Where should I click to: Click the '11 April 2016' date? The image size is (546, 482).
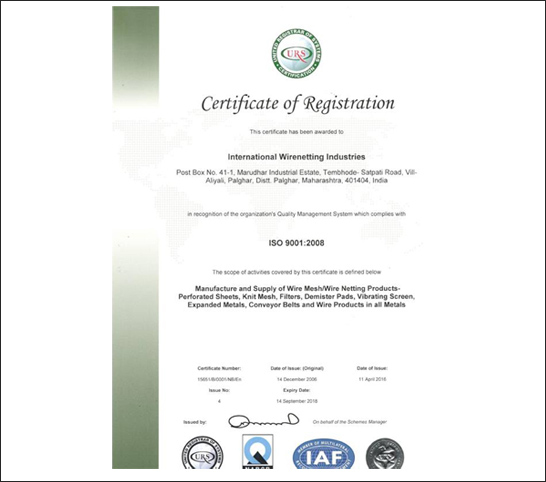(x=372, y=379)
